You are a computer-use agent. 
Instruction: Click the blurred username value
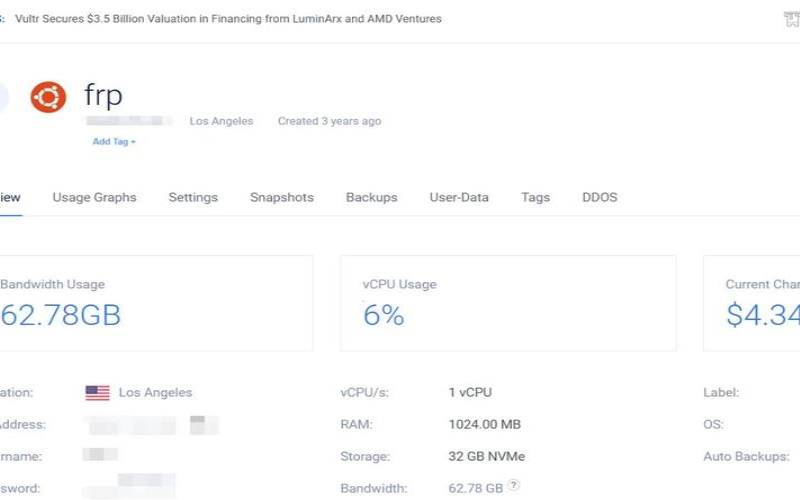point(101,454)
